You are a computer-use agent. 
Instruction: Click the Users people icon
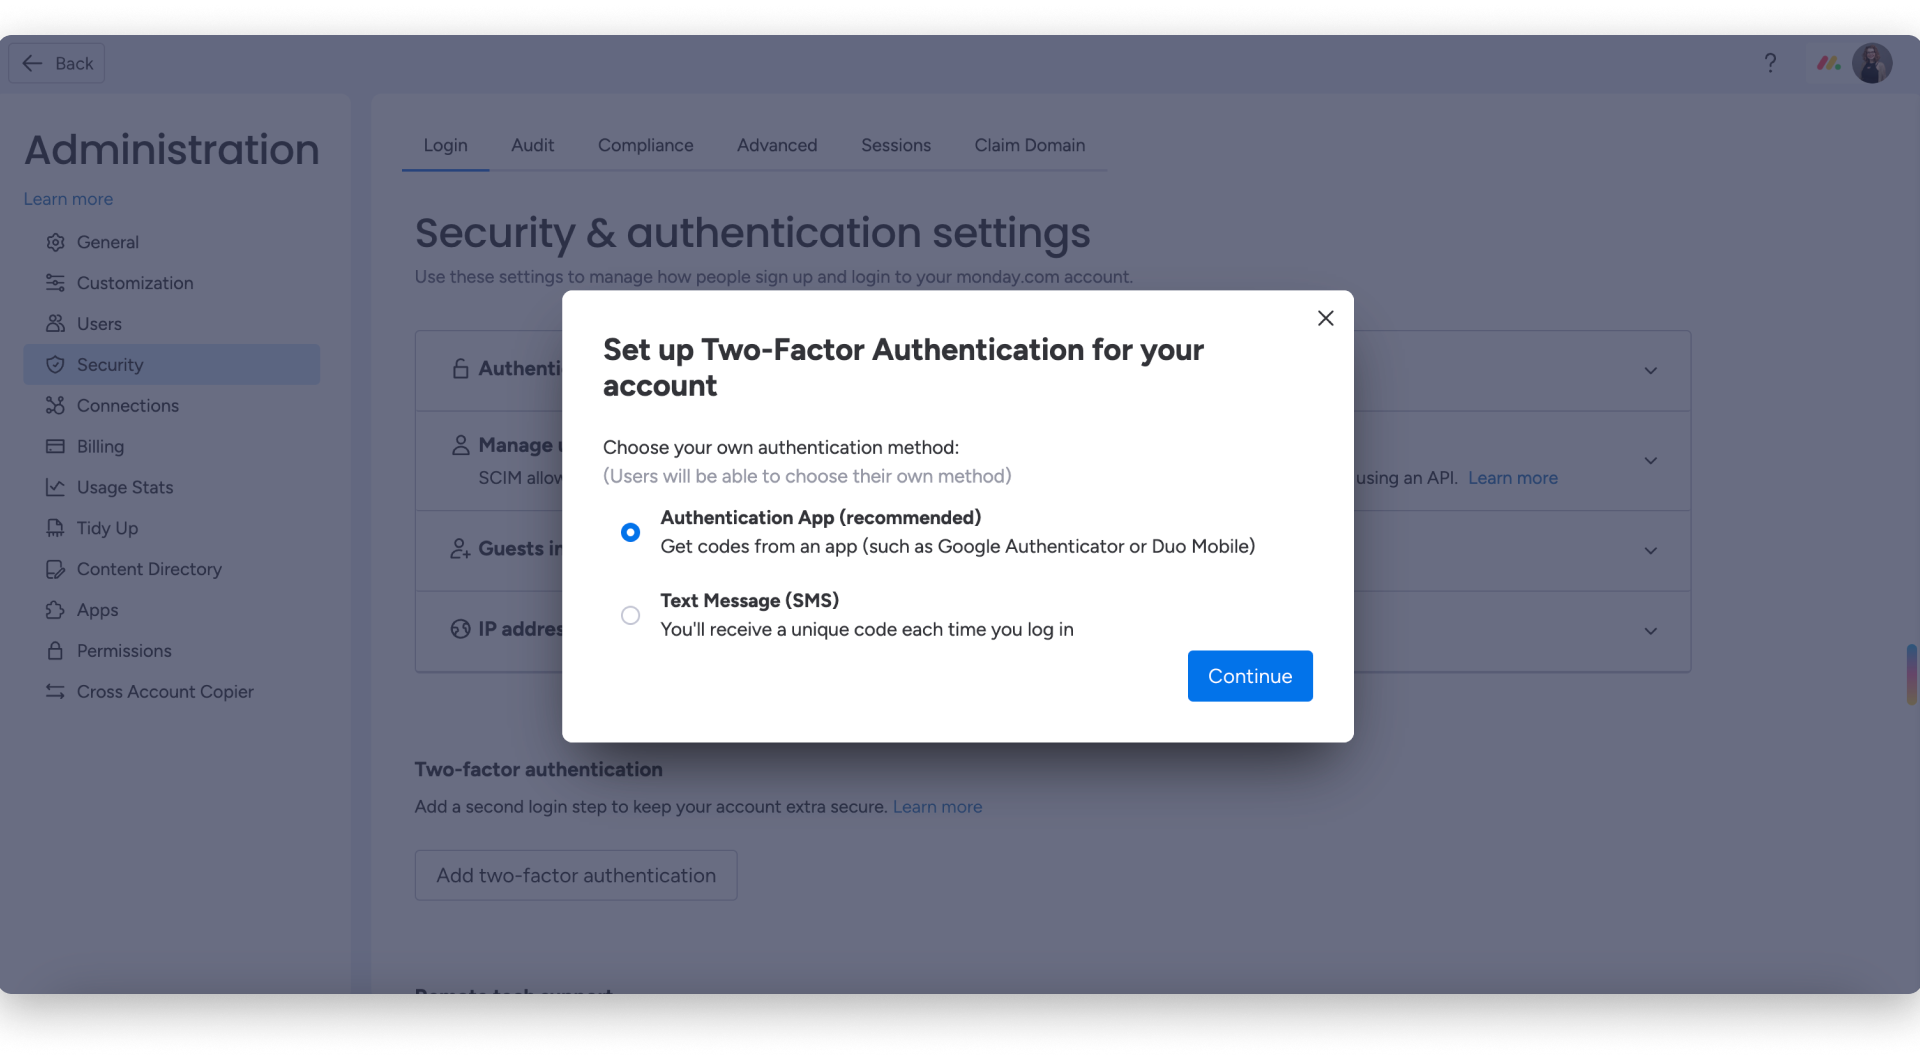coord(55,324)
